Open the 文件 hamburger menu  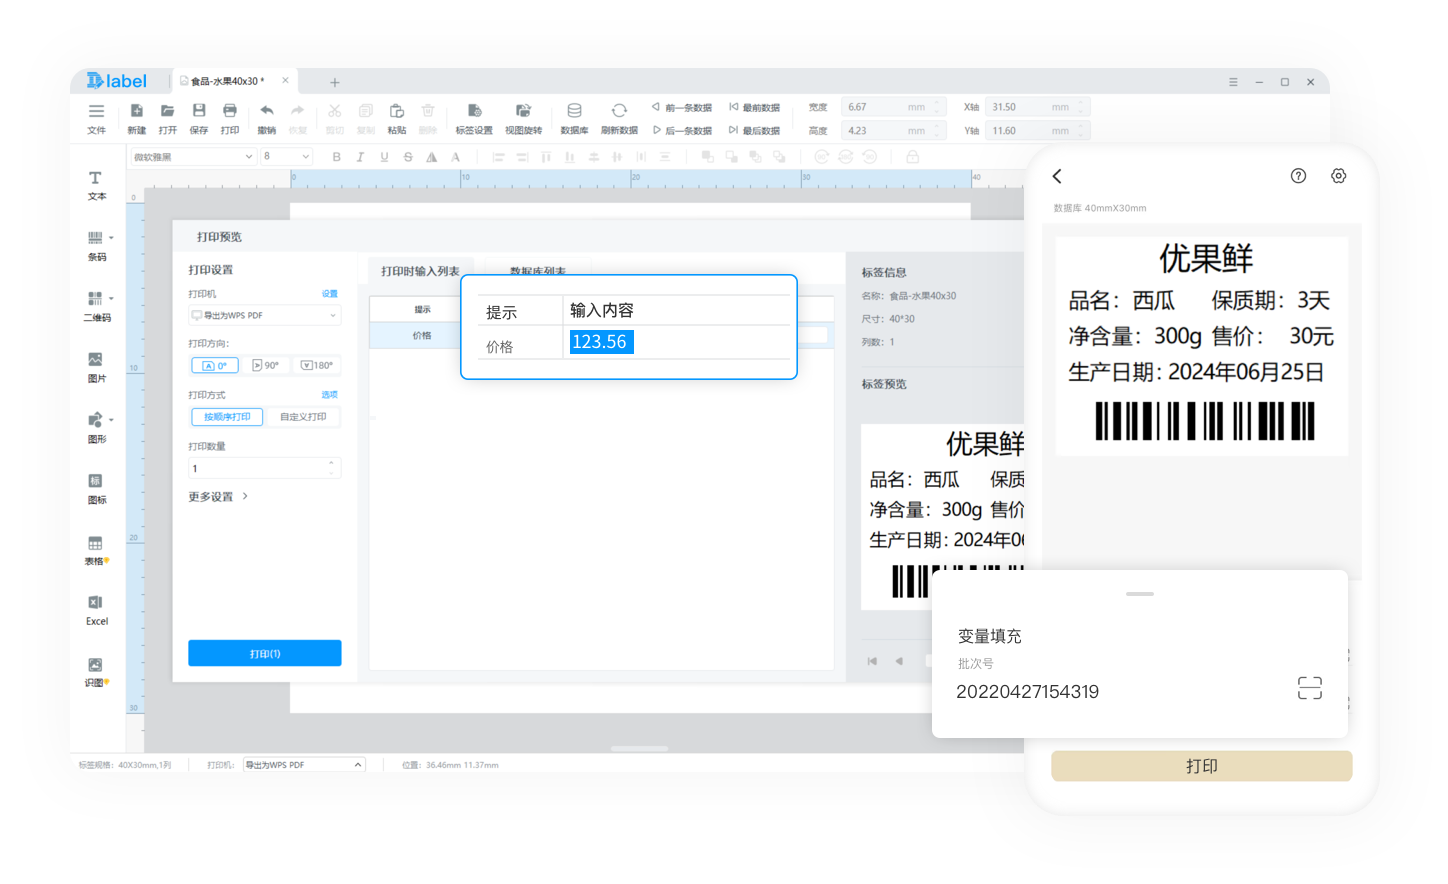pos(96,118)
